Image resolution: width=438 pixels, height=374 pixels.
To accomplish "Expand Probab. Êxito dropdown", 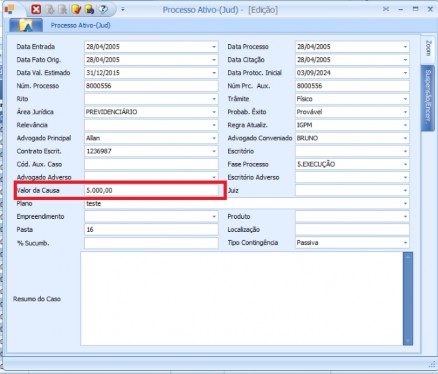I will pos(405,112).
